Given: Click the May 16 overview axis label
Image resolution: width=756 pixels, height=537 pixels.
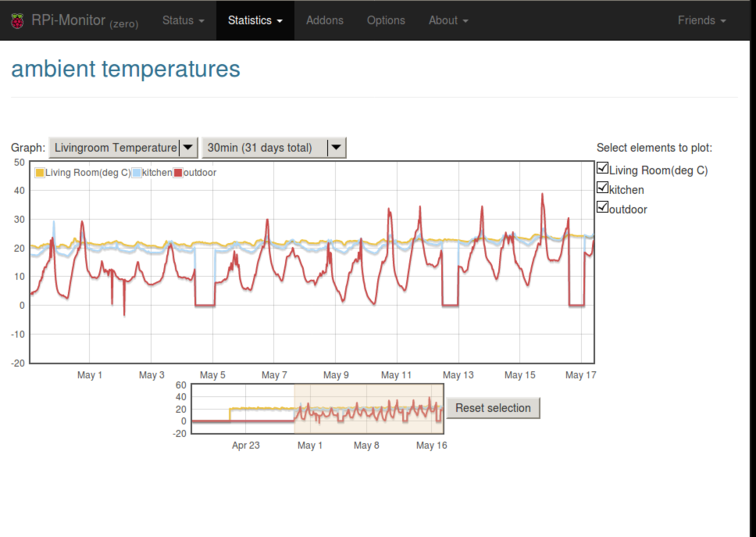Looking at the screenshot, I should [432, 445].
